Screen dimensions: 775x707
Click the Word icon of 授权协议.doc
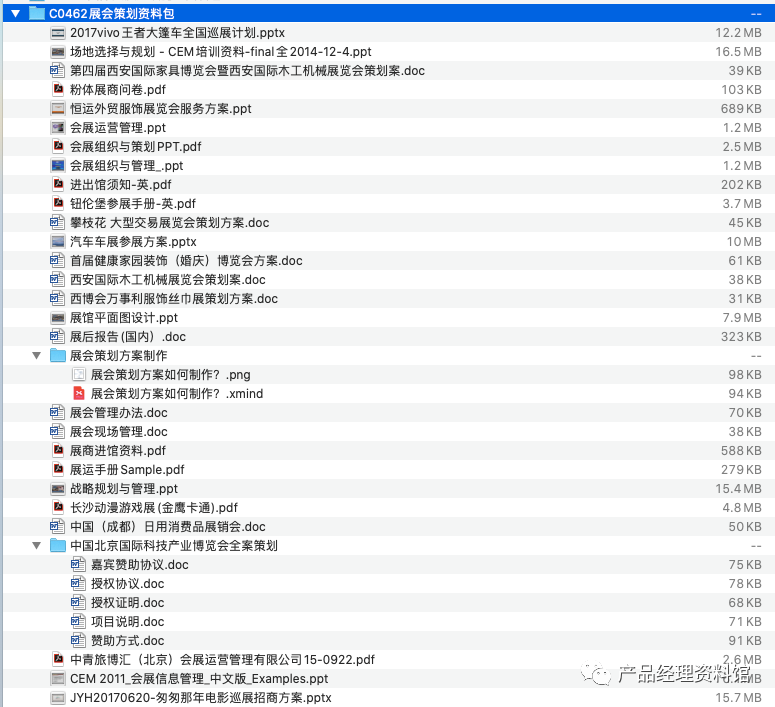click(x=78, y=584)
